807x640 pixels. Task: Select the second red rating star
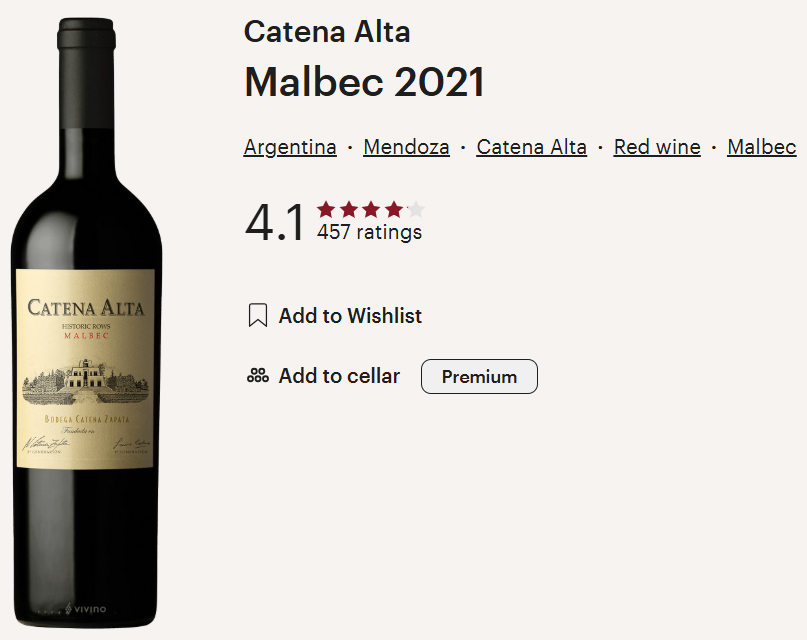point(349,209)
